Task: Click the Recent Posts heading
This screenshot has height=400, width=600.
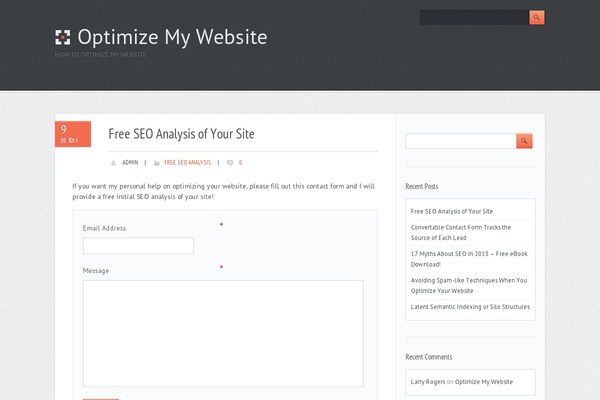Action: coord(422,186)
